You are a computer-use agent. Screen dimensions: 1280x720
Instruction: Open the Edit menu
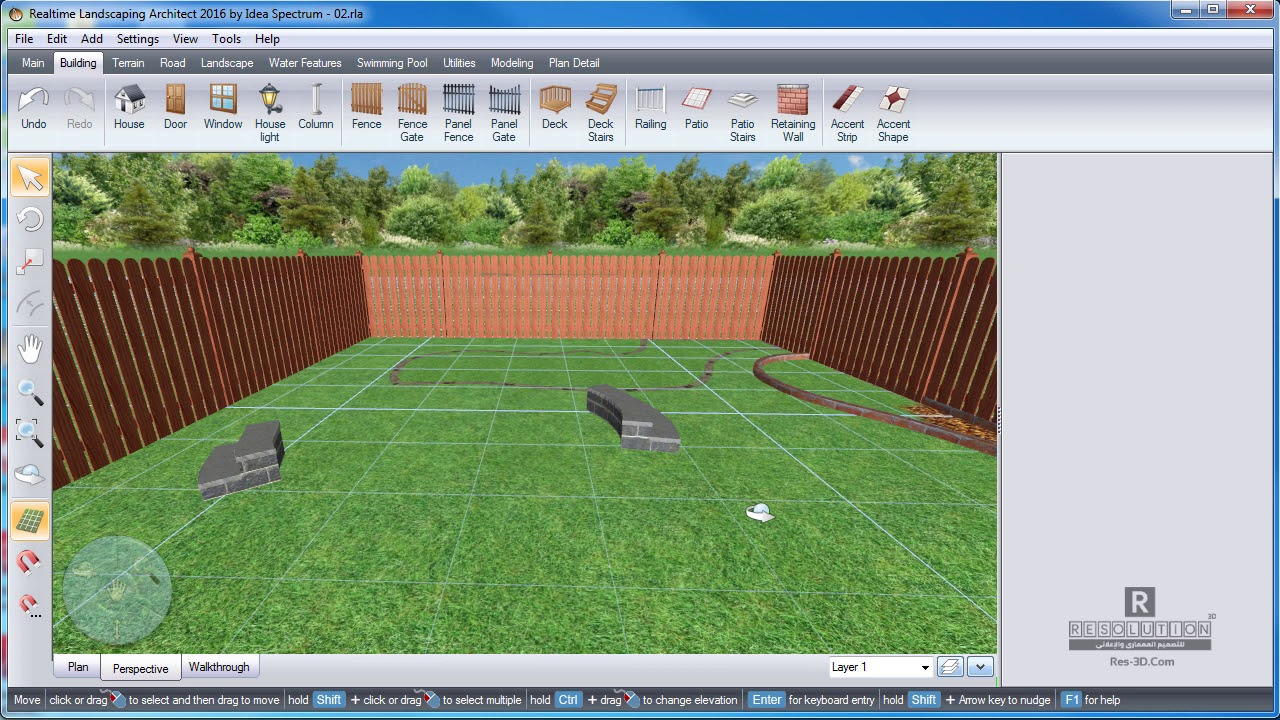pyautogui.click(x=57, y=39)
